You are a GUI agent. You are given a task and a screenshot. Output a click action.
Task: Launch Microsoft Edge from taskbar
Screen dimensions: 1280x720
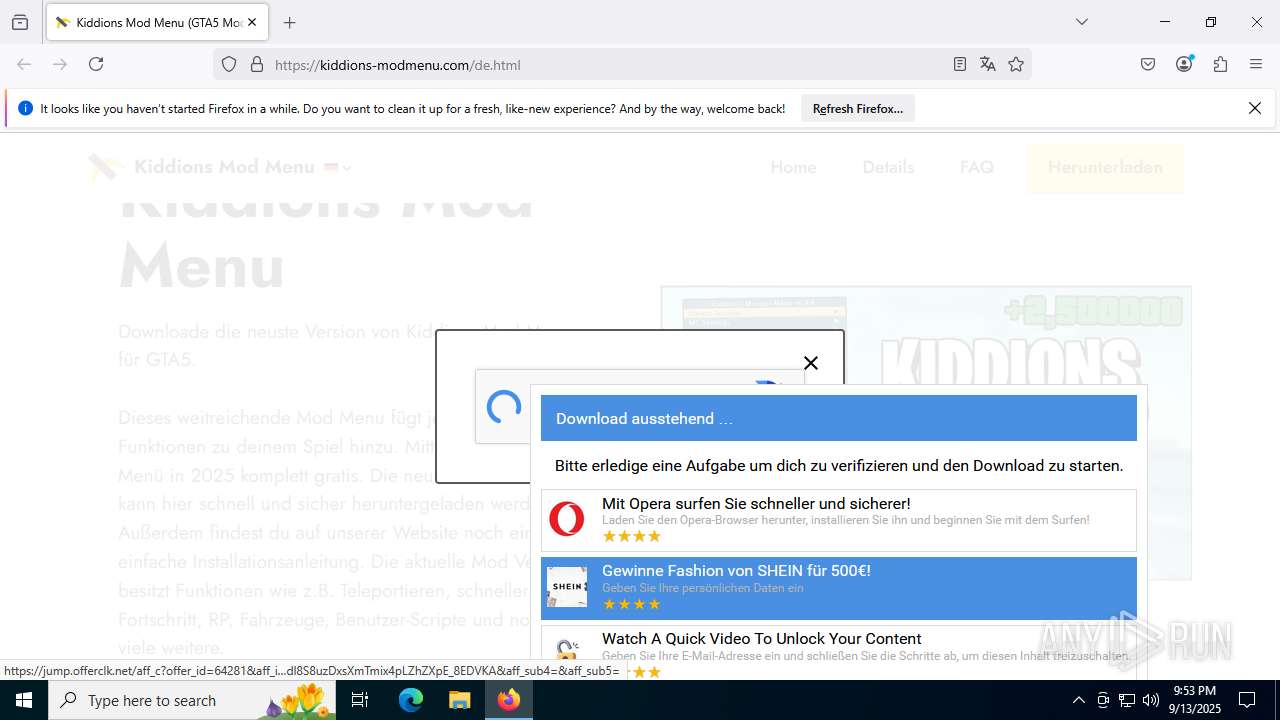[411, 700]
